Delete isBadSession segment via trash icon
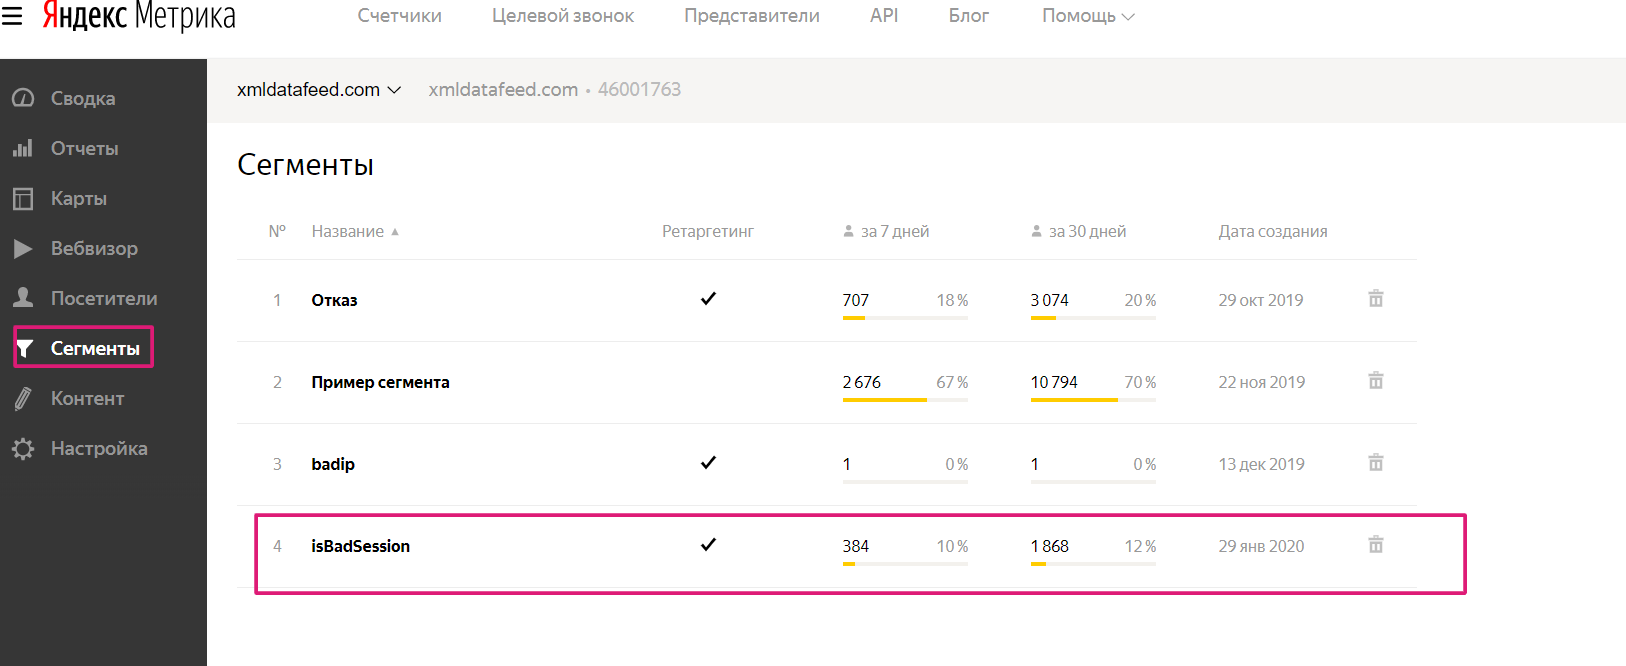 (x=1375, y=545)
